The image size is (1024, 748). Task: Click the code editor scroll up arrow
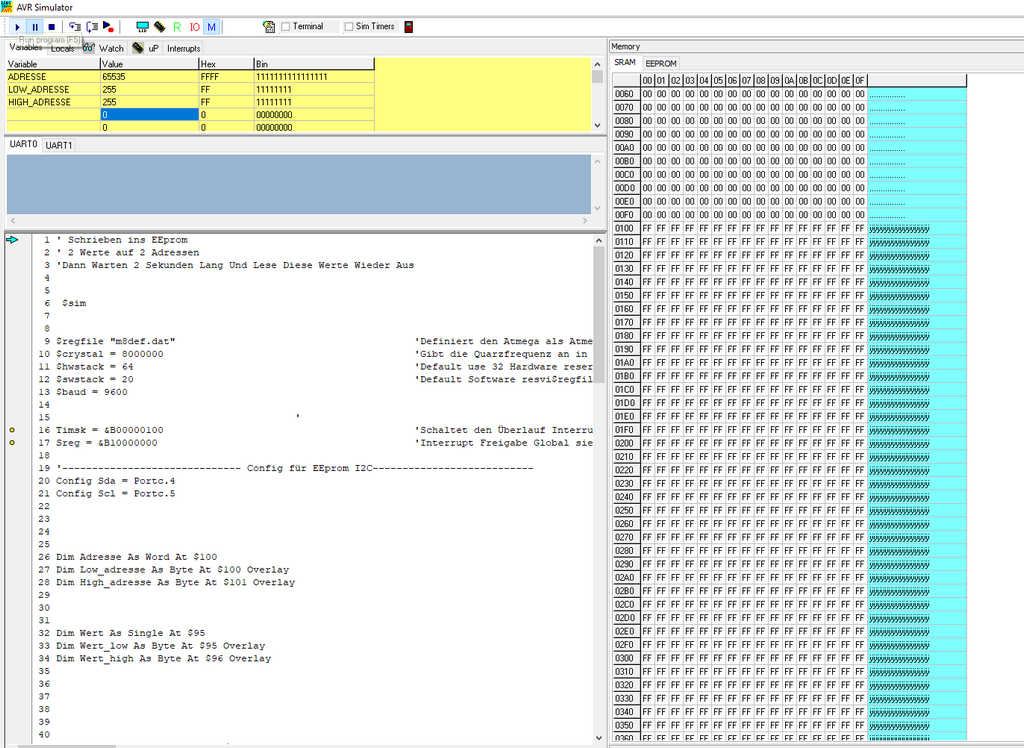point(599,240)
